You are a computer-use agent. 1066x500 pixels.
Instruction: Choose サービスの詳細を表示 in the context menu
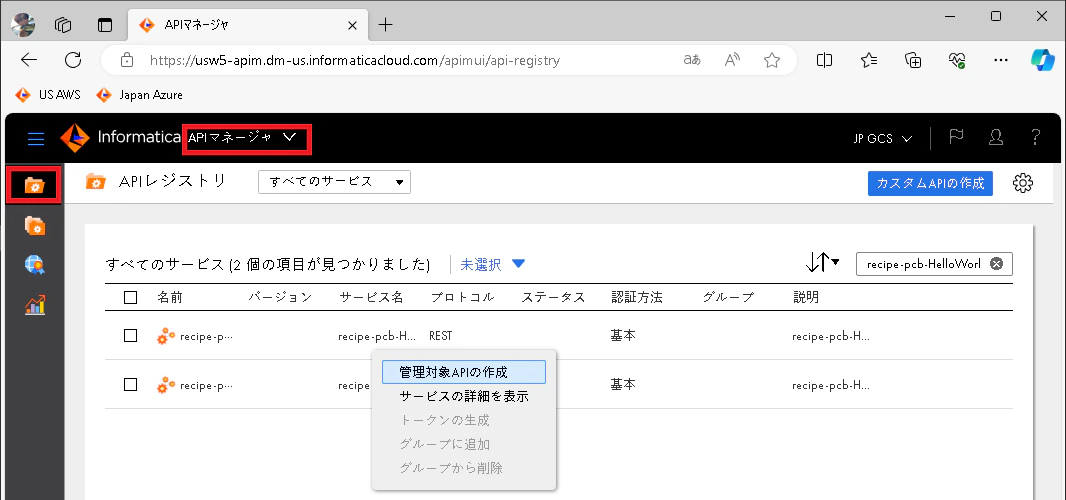464,397
